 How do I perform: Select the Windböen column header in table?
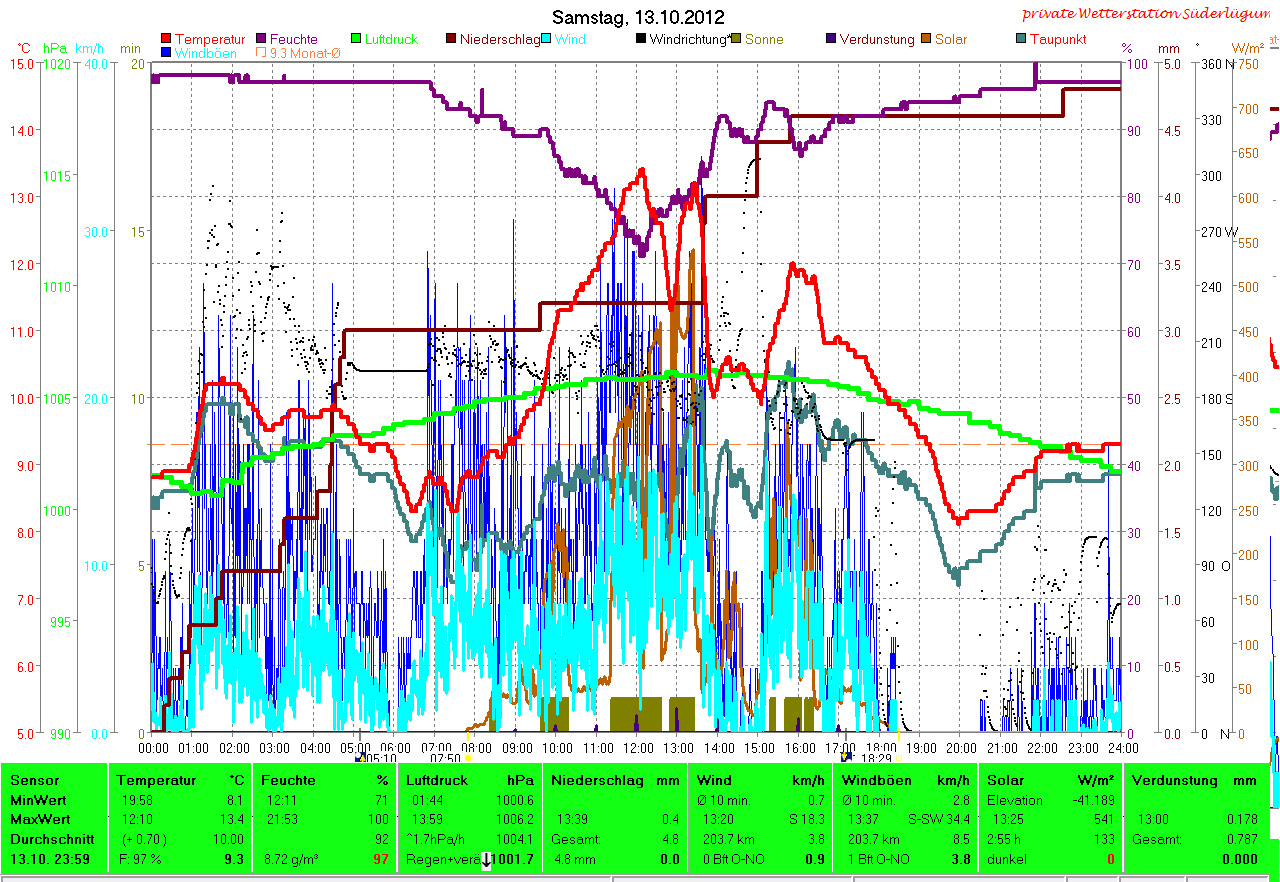tap(873, 780)
